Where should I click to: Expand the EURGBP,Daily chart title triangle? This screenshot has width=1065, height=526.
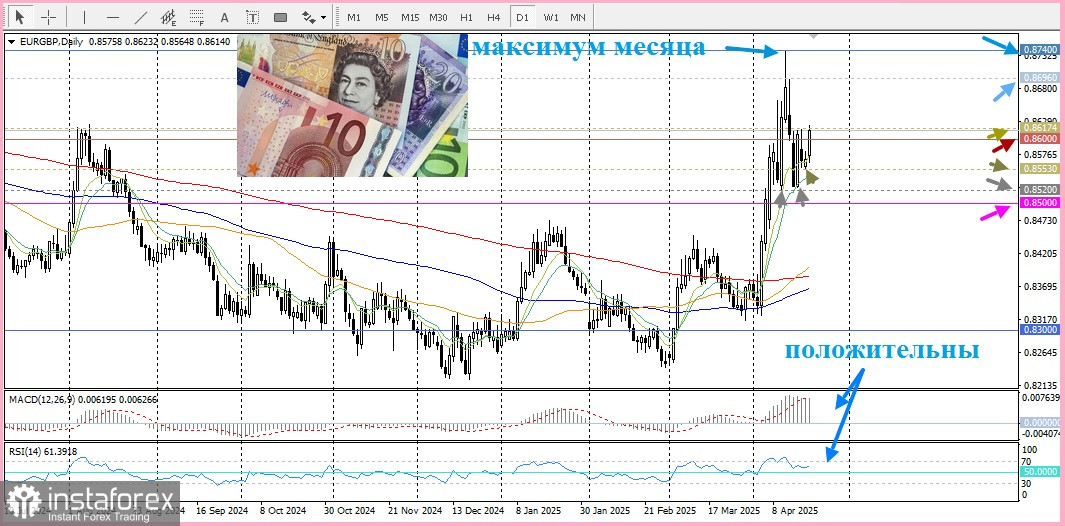[x=12, y=42]
